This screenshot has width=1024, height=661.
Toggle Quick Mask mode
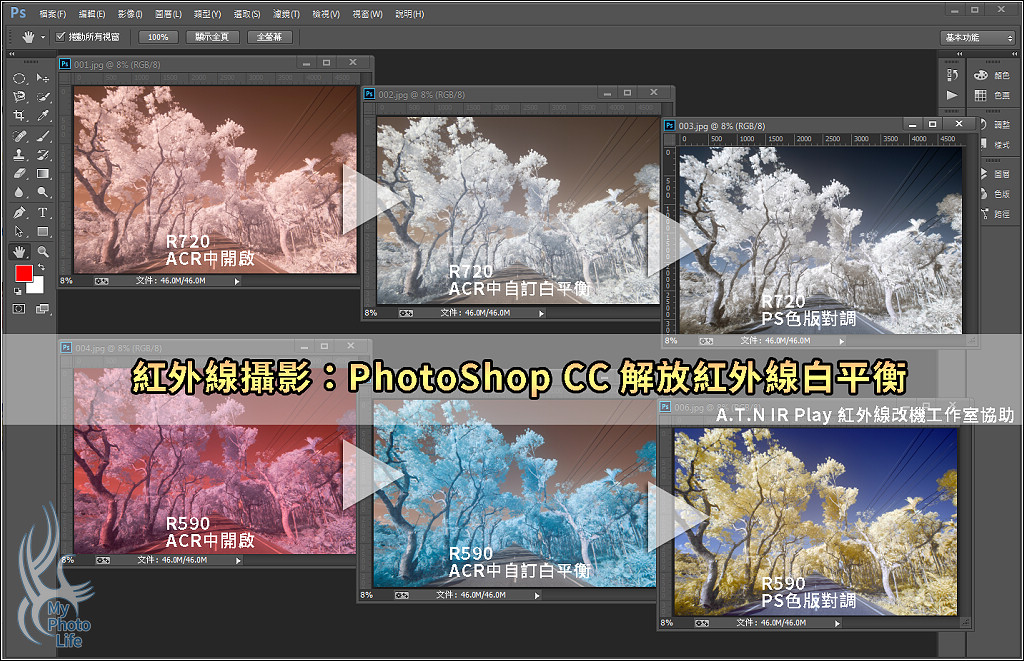pos(19,309)
